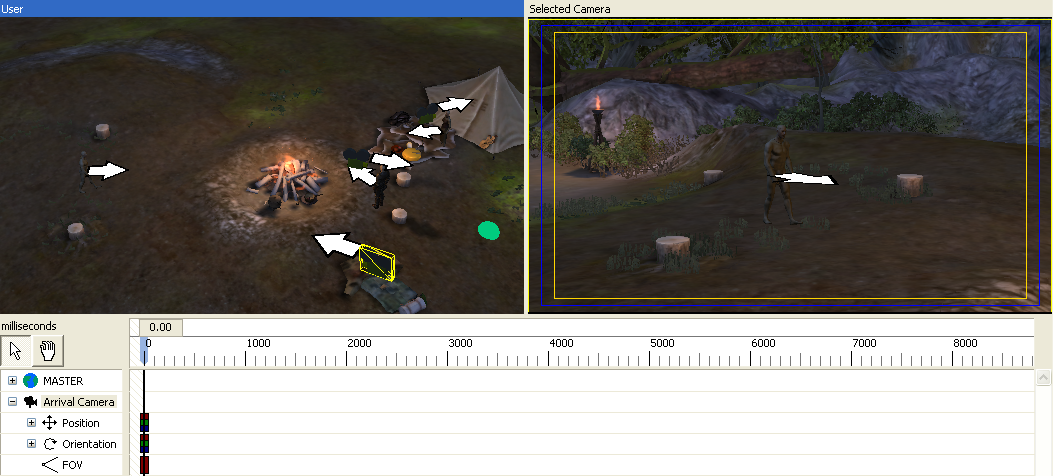Select the yellow camera object in User view
Image resolution: width=1053 pixels, height=476 pixels.
click(x=377, y=260)
